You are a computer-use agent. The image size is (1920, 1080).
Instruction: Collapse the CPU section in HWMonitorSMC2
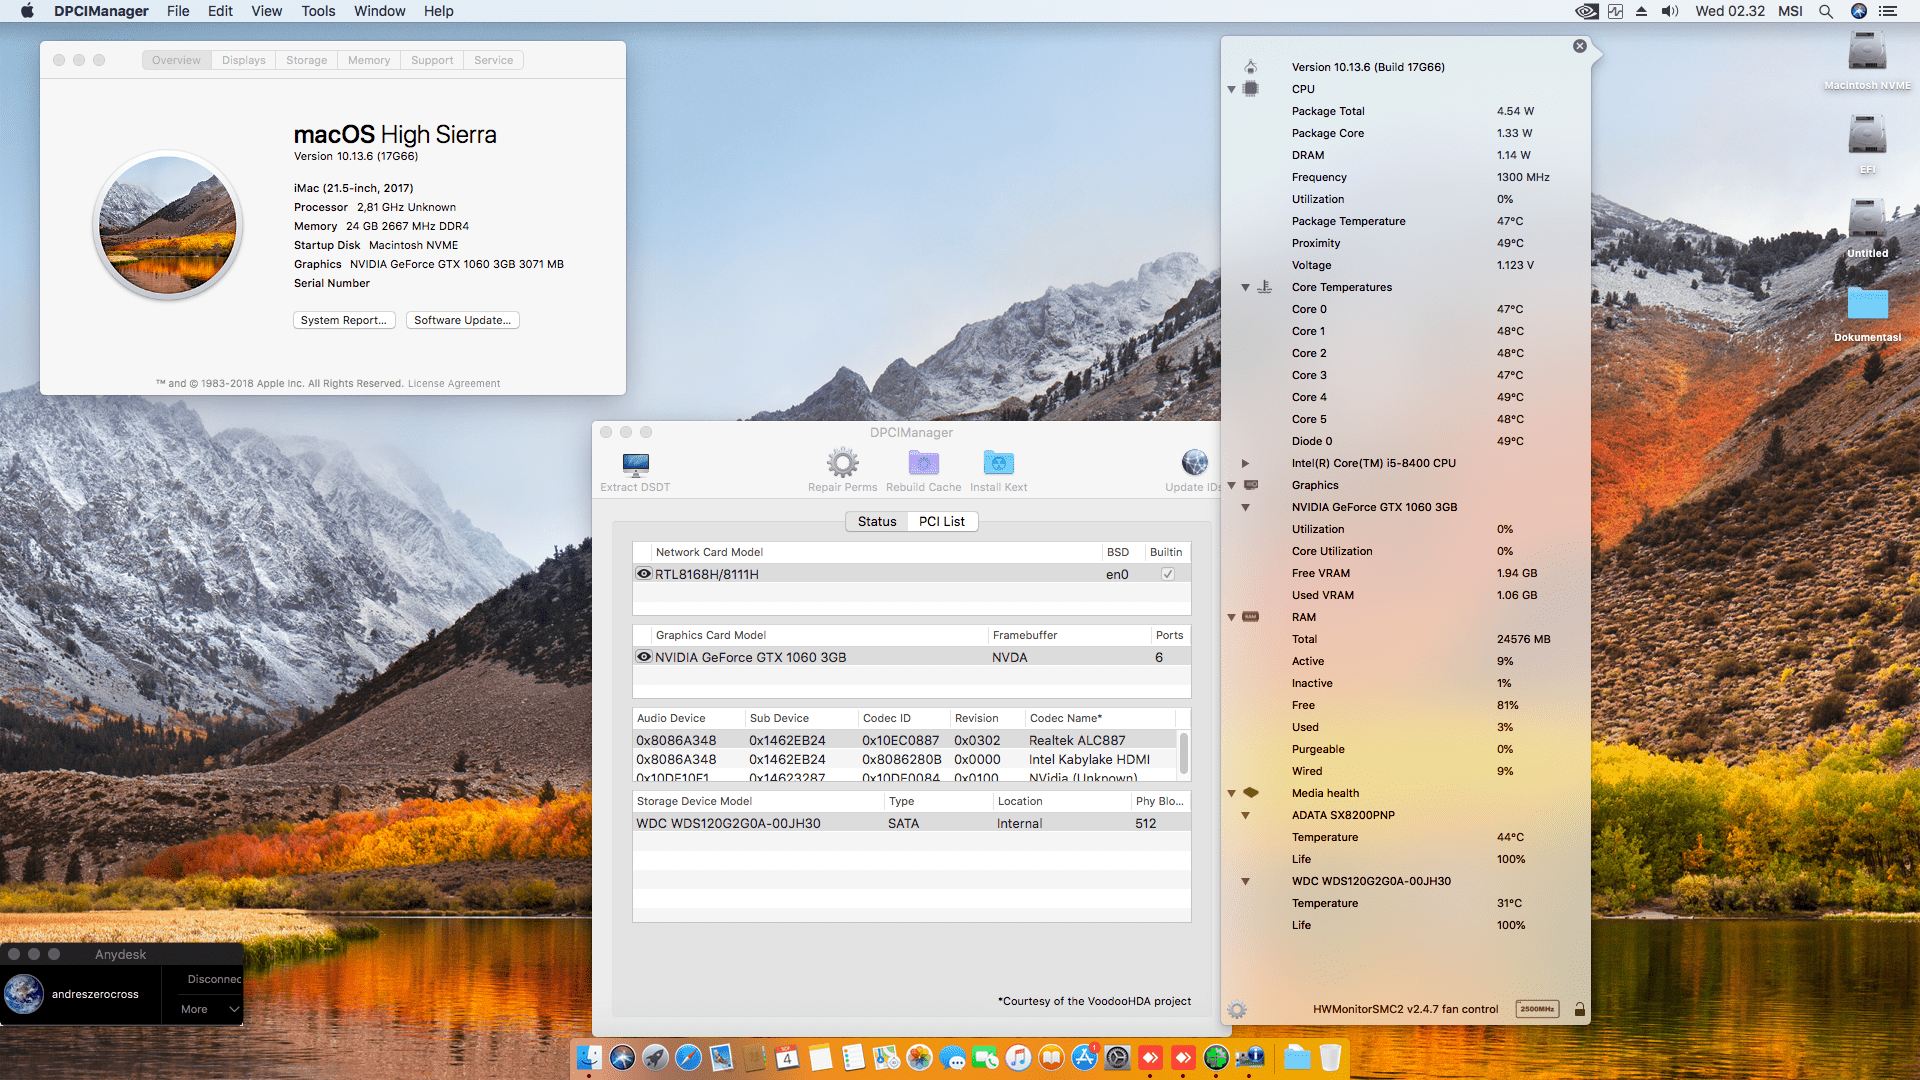coord(1230,88)
